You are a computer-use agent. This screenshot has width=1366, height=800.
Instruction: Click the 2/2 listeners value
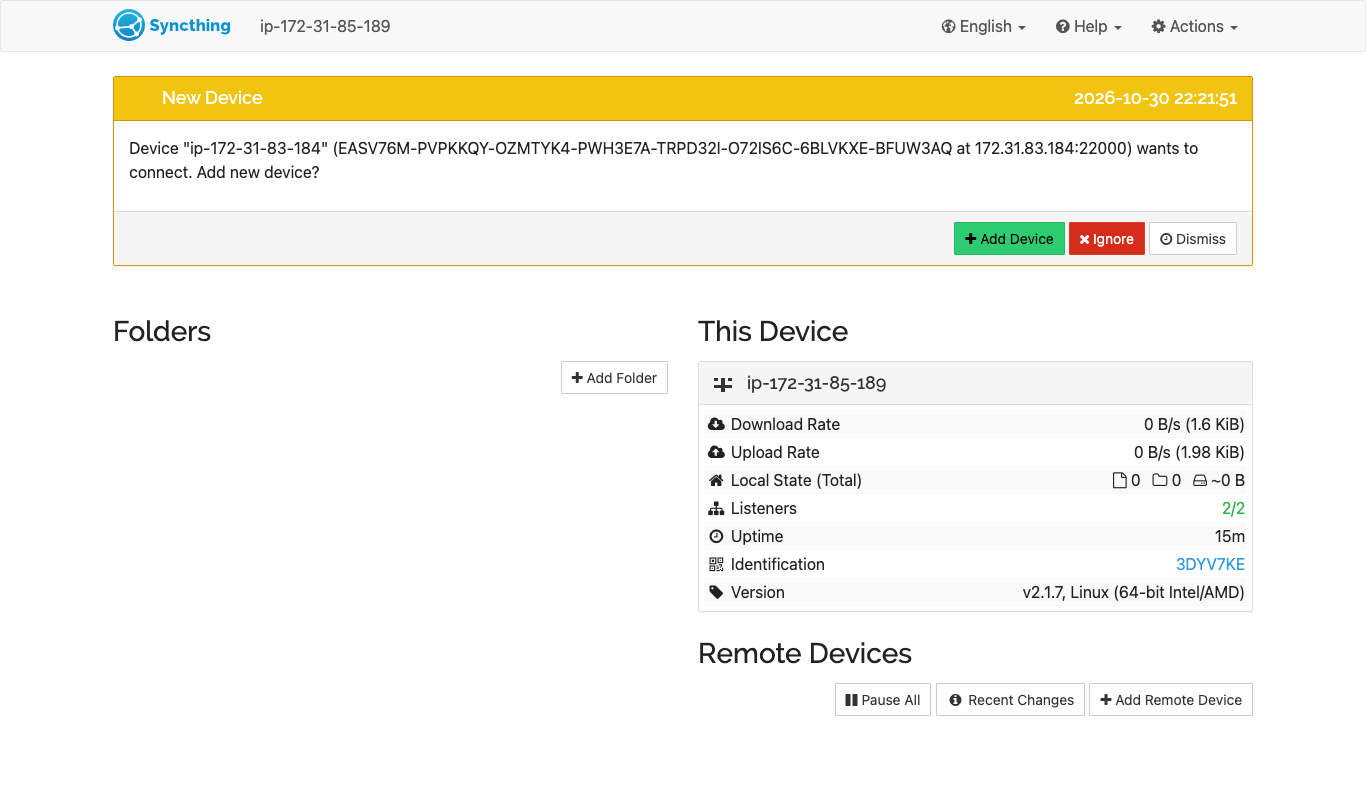click(1233, 508)
